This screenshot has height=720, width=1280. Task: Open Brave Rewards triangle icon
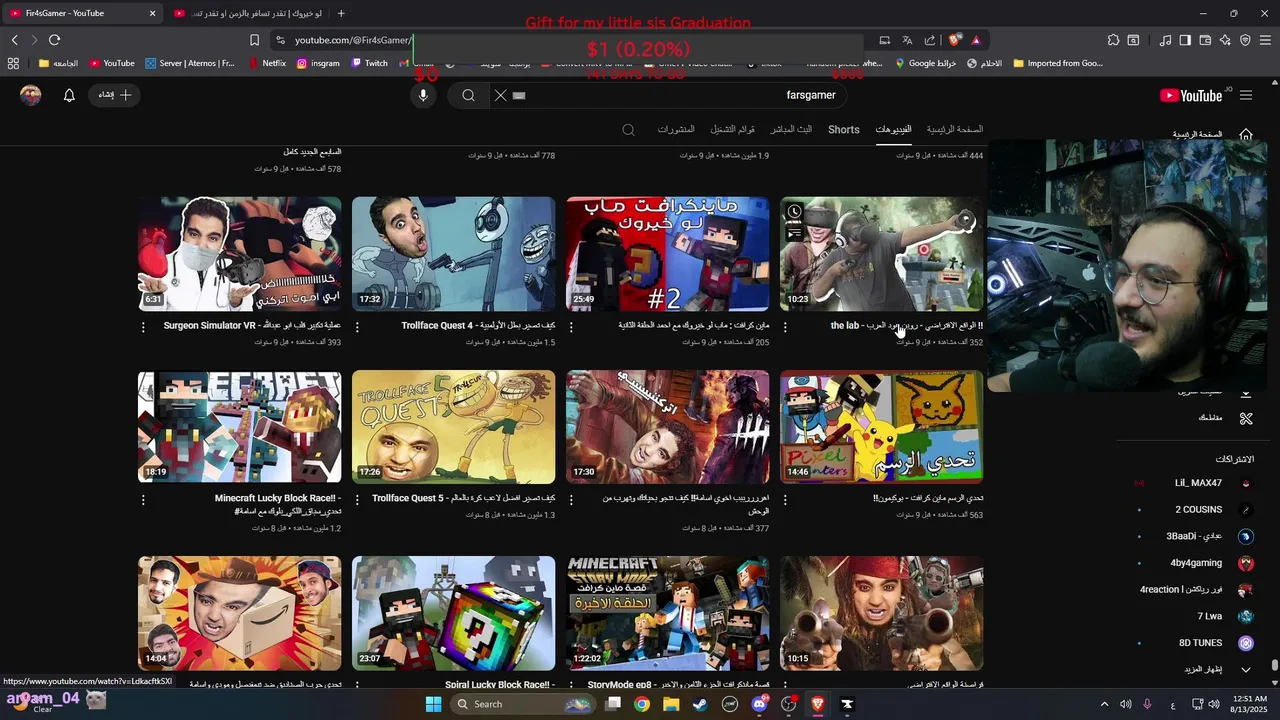tap(976, 40)
